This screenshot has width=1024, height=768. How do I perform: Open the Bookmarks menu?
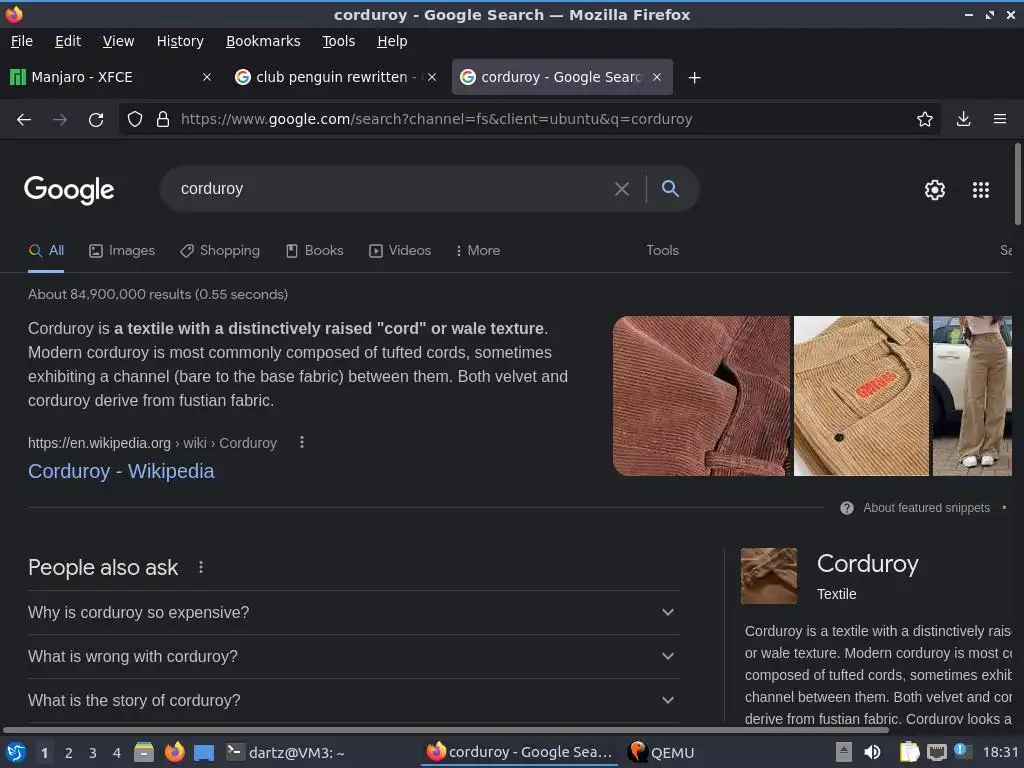pyautogui.click(x=263, y=41)
